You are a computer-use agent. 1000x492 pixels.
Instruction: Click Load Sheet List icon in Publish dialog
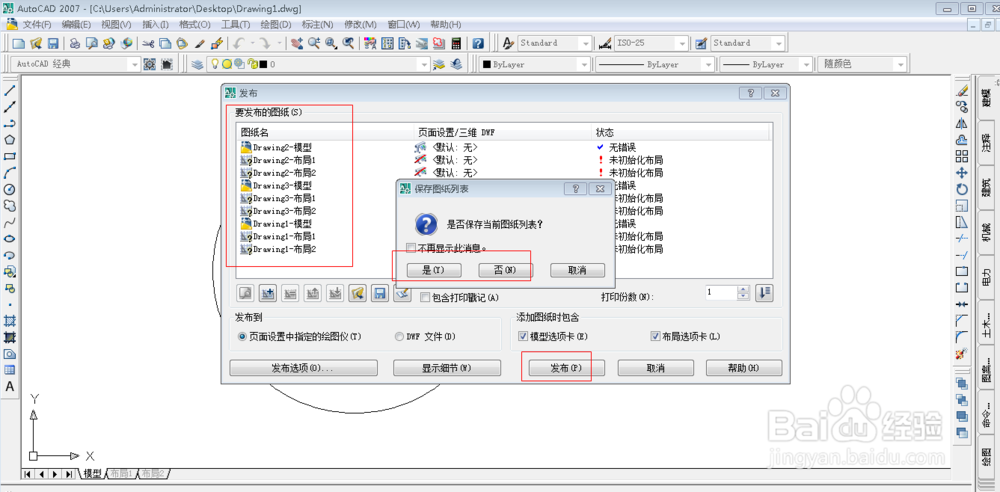point(358,293)
